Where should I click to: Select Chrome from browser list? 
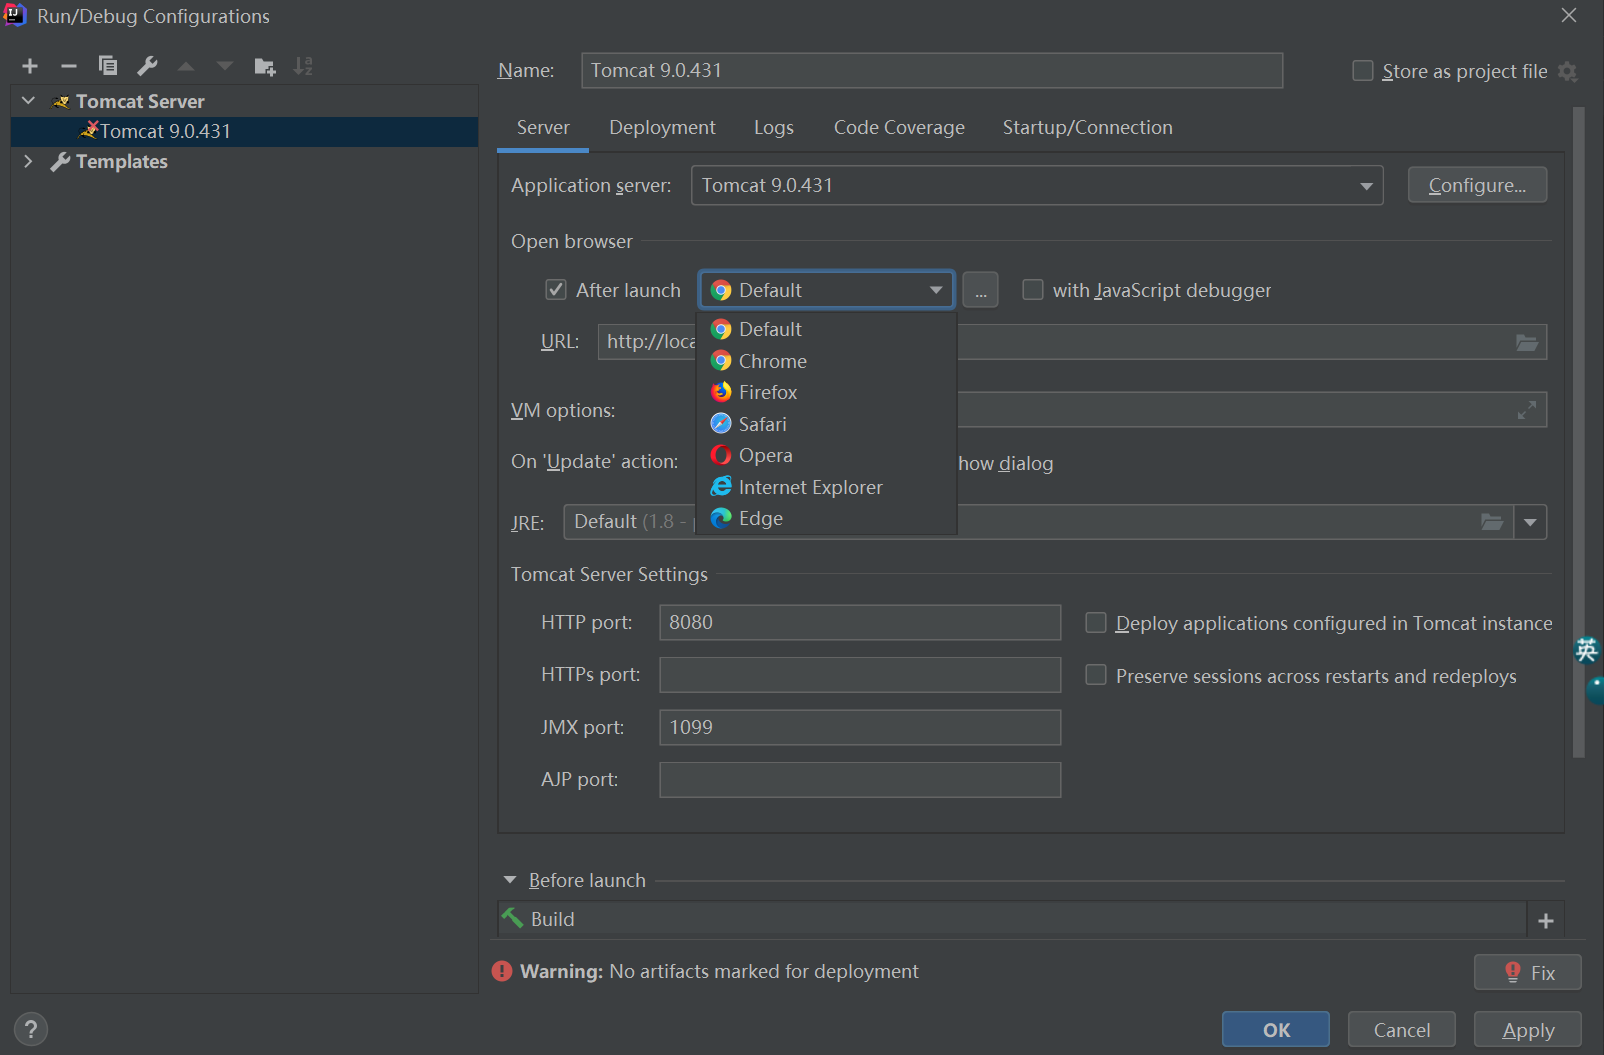pyautogui.click(x=826, y=361)
